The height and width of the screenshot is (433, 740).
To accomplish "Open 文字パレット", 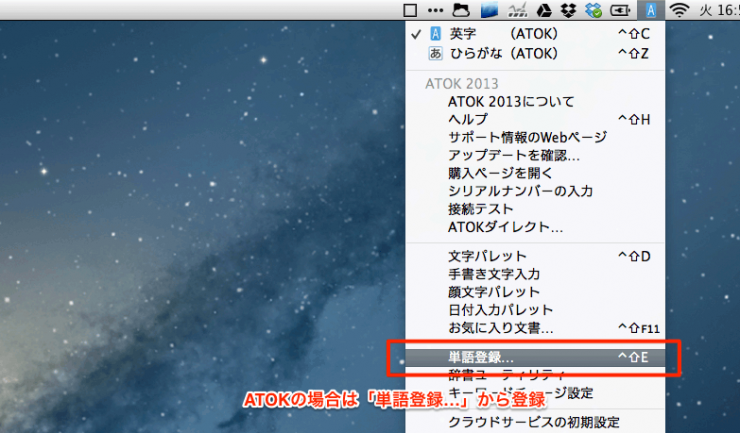I will (535, 256).
